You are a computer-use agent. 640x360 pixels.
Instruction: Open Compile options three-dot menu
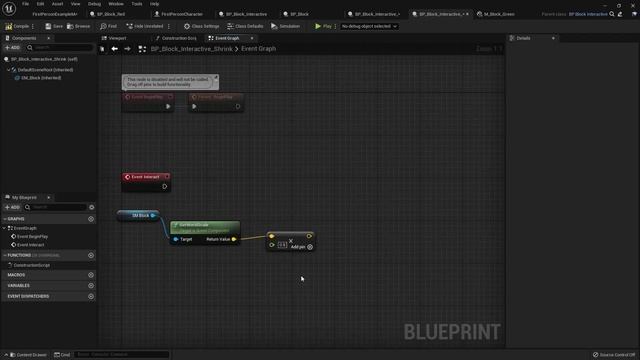pos(33,26)
